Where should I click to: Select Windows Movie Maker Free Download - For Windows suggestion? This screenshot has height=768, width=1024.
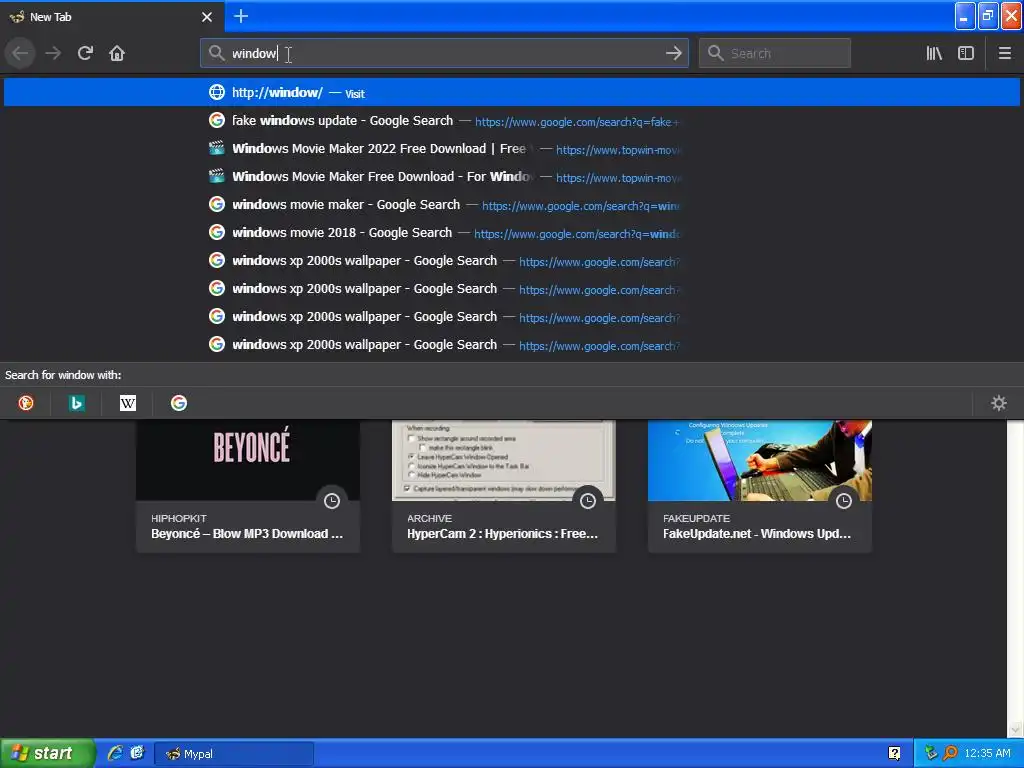point(512,176)
